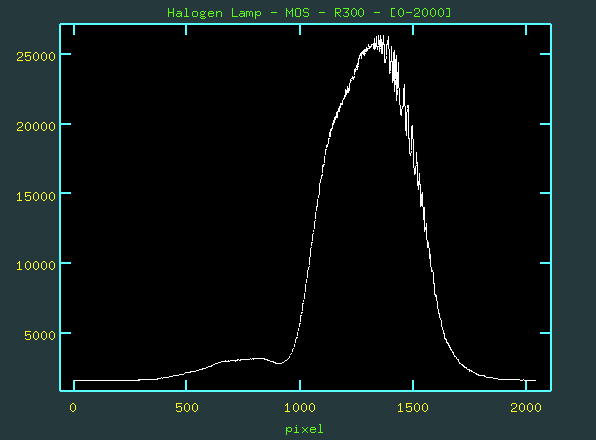Click the y-axis tick label 20000
The width and height of the screenshot is (596, 440).
(36, 127)
